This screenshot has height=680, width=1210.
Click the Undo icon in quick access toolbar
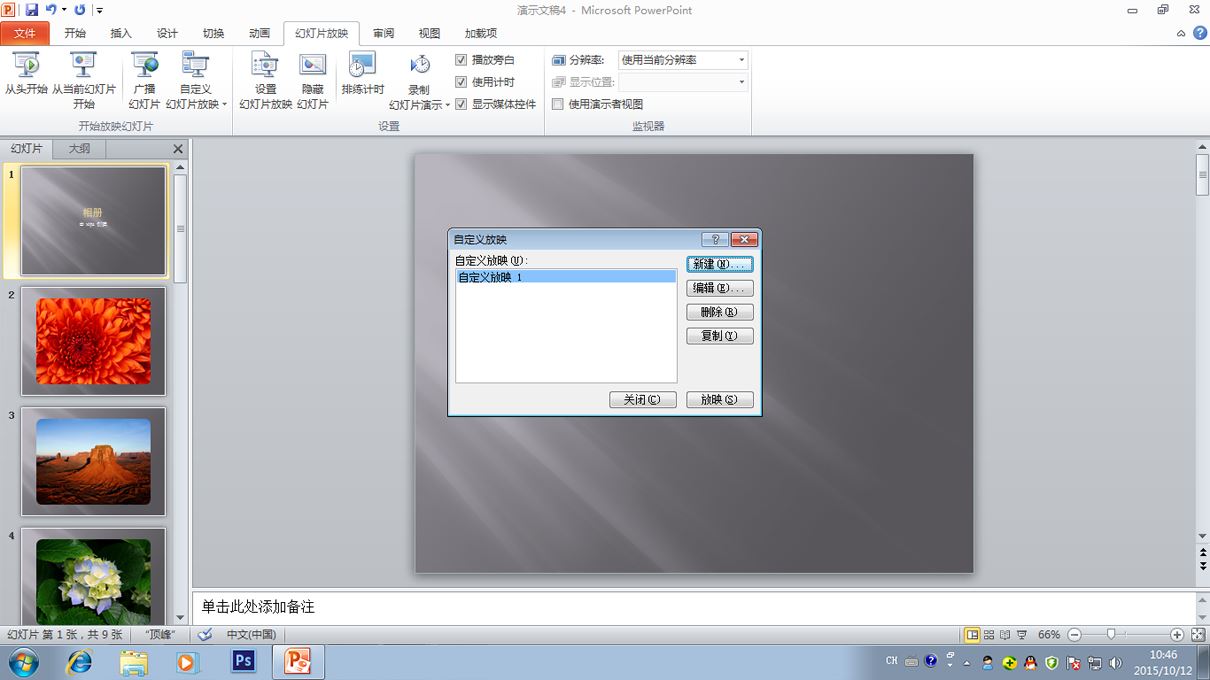[x=51, y=10]
